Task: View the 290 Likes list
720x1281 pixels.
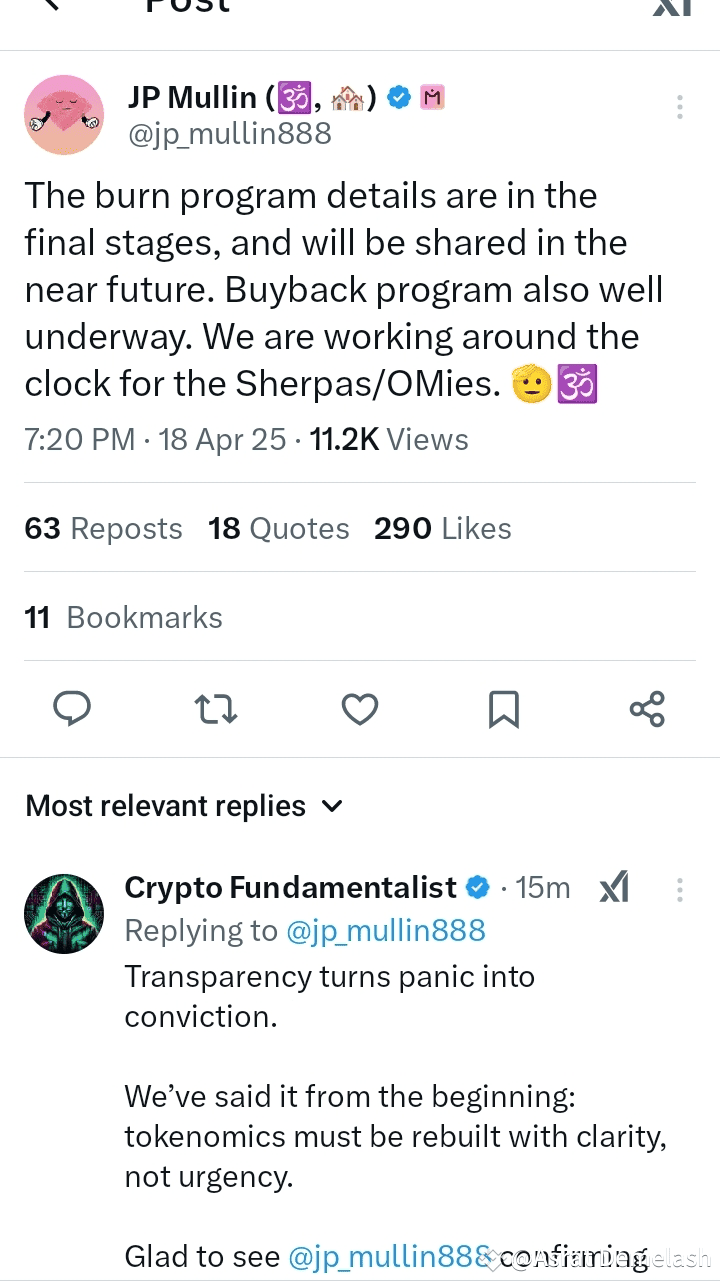Action: click(442, 528)
